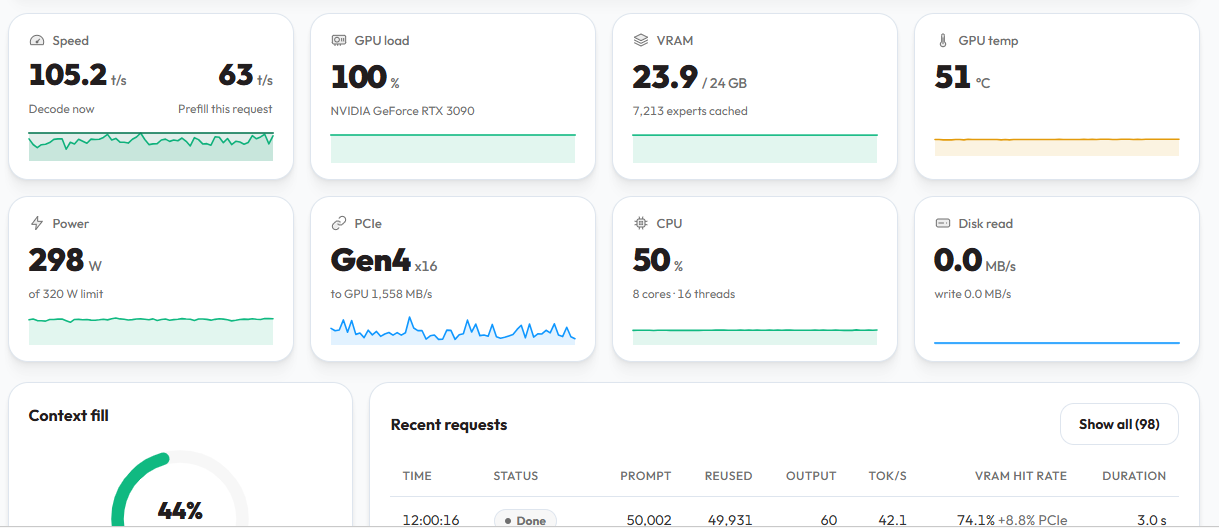The width and height of the screenshot is (1219, 529).
Task: Click the GPU load chip icon
Action: pyautogui.click(x=339, y=41)
